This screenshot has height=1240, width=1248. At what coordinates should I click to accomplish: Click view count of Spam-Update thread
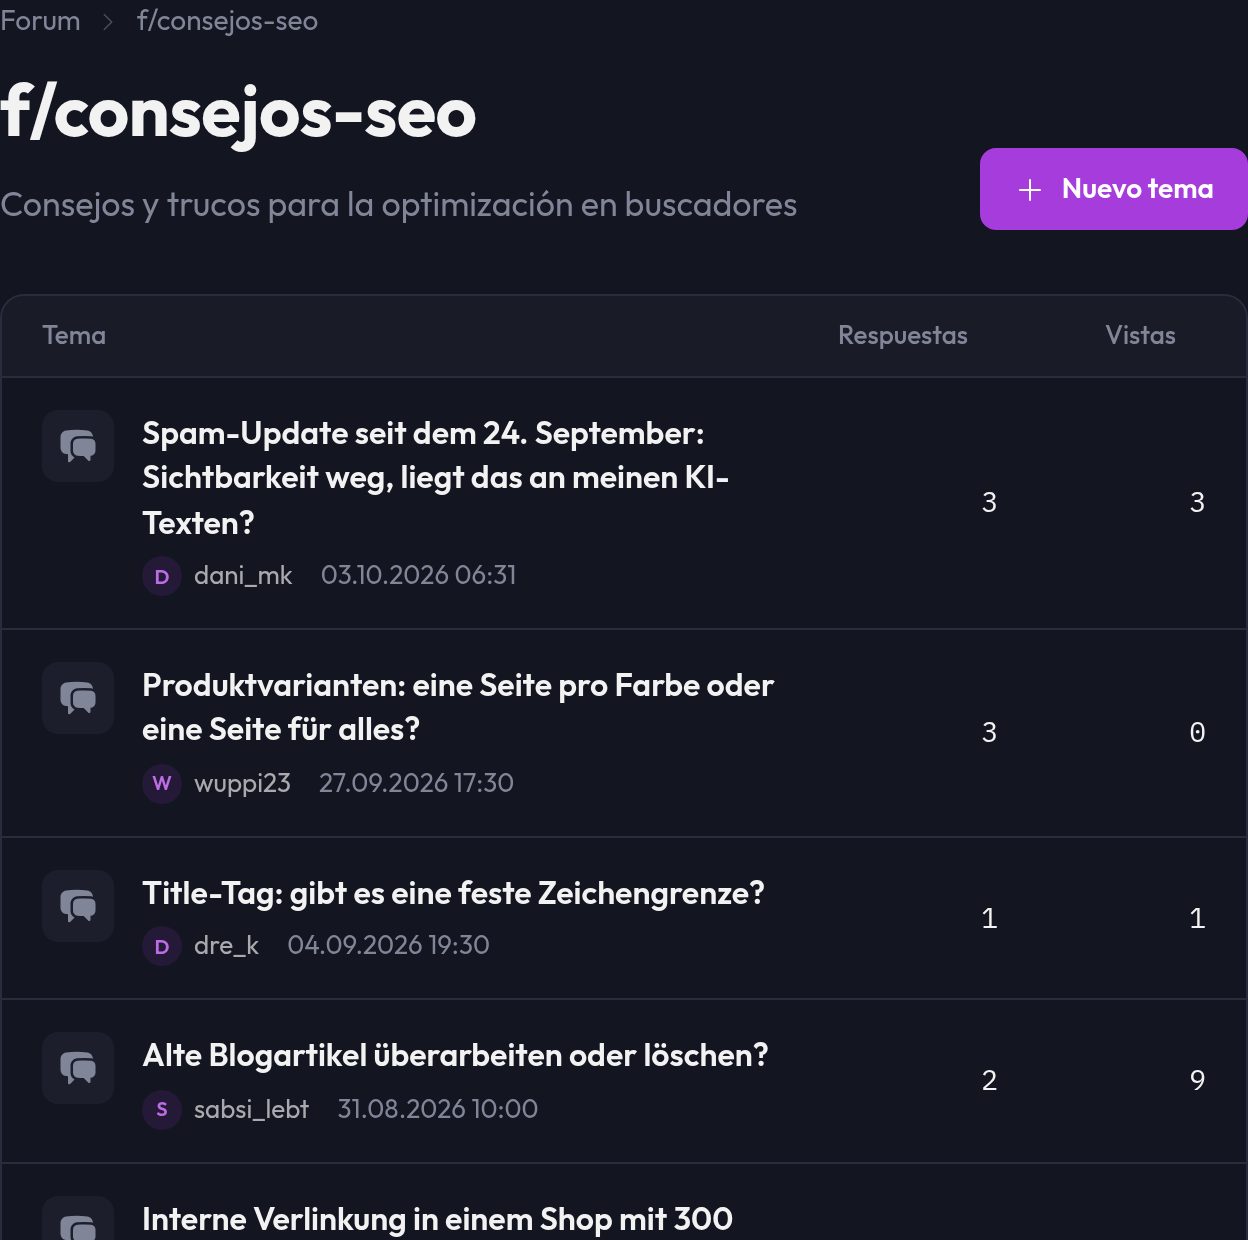tap(1197, 502)
